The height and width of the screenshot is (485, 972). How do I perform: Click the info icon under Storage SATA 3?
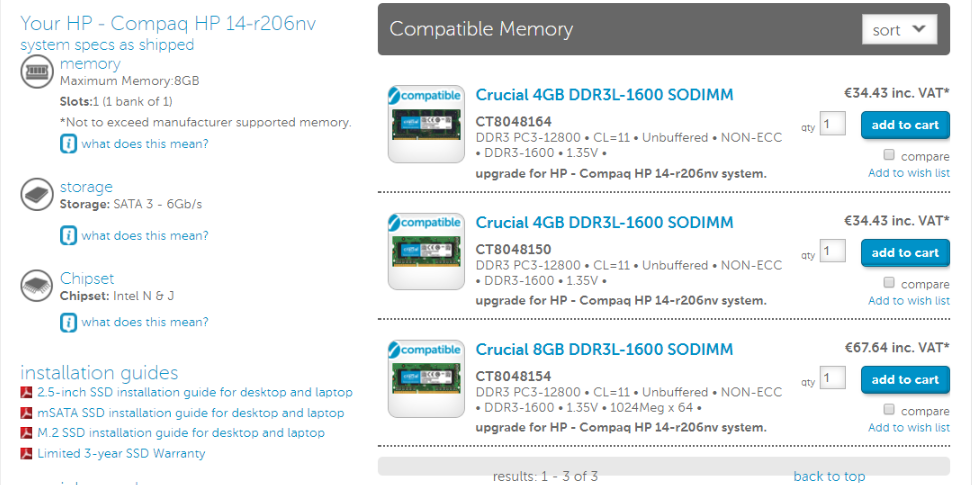(68, 236)
